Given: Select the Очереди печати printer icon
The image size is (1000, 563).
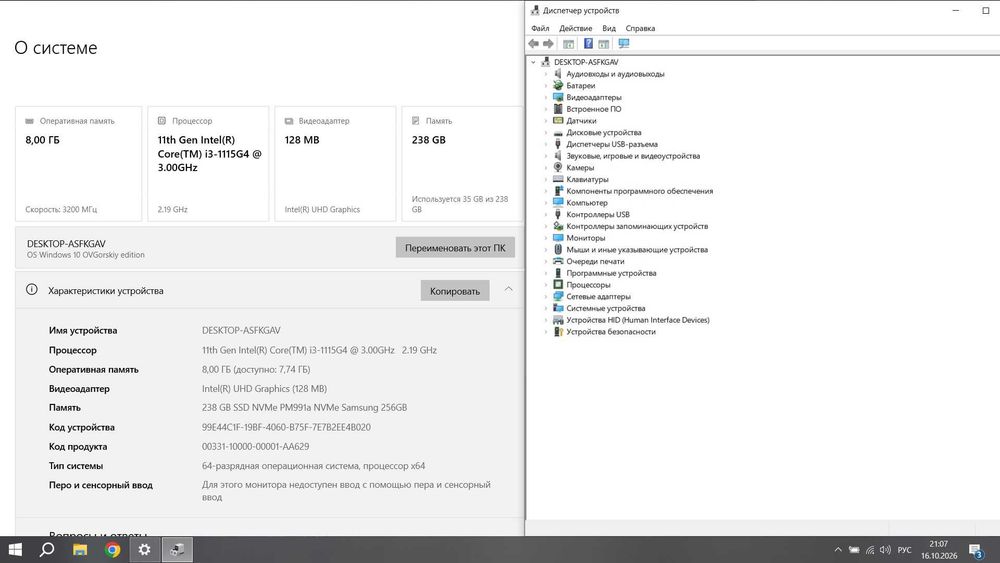Looking at the screenshot, I should pos(558,261).
